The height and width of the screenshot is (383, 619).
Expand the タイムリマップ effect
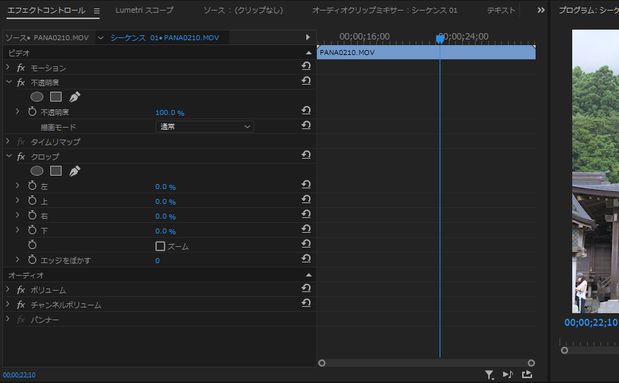8,141
